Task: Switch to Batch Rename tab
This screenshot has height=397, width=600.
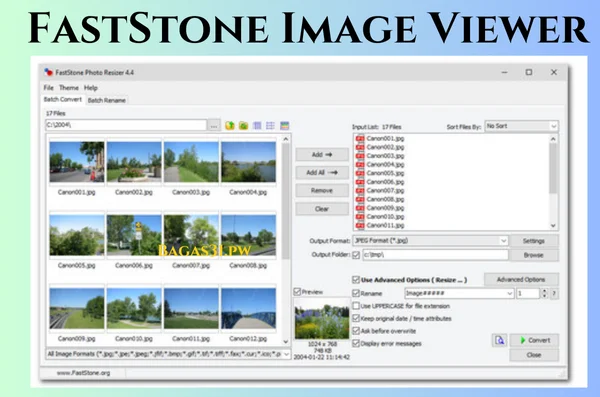Action: [107, 100]
